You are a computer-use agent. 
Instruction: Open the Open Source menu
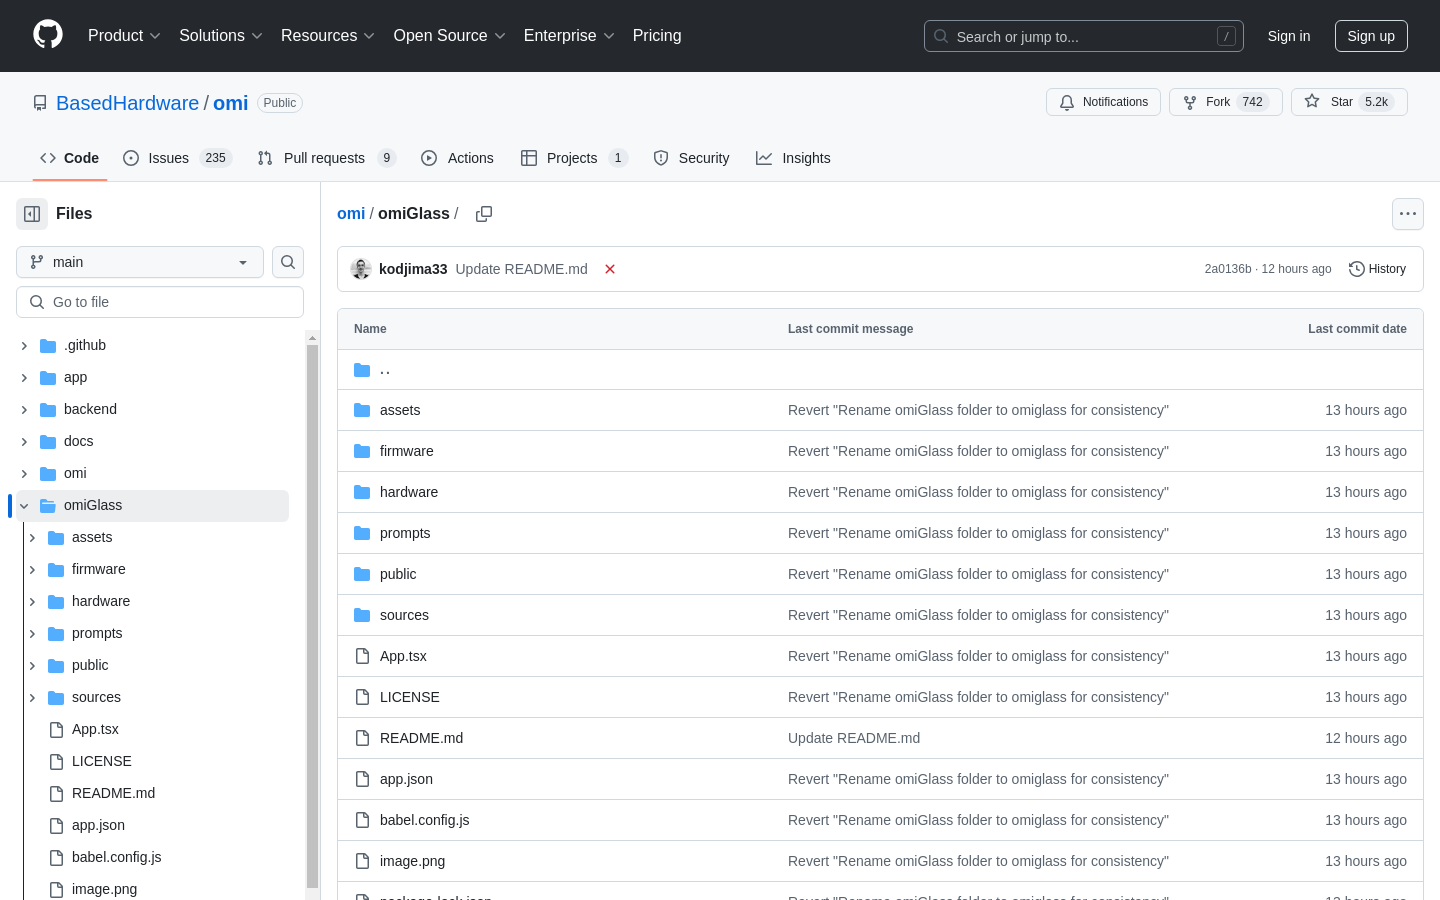(449, 35)
